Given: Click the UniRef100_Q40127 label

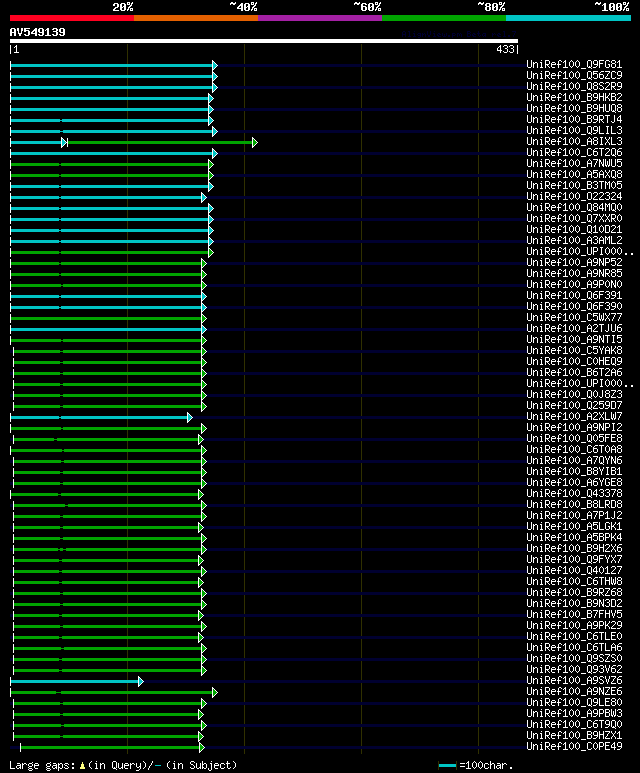Looking at the screenshot, I should pyautogui.click(x=574, y=570).
